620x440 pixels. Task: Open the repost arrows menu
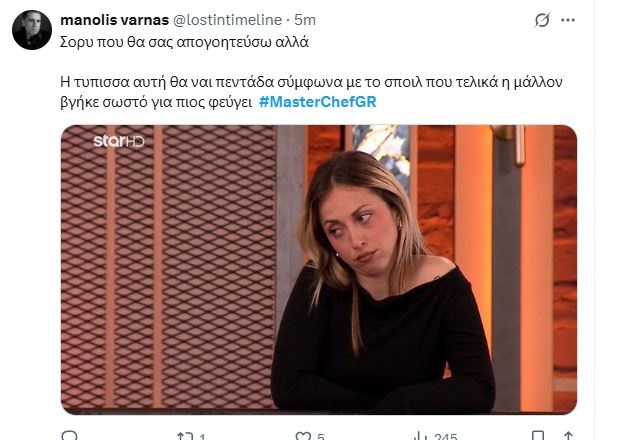pos(183,436)
